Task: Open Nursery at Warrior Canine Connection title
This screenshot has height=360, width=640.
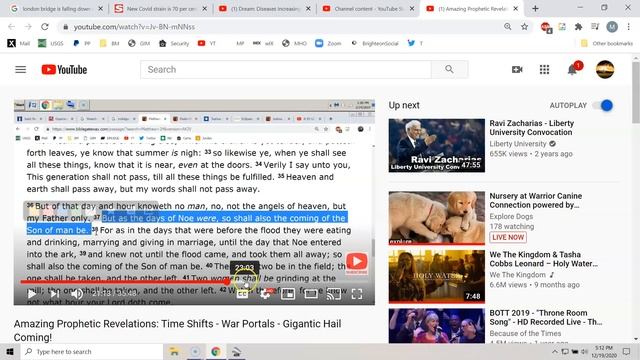Action: click(535, 200)
